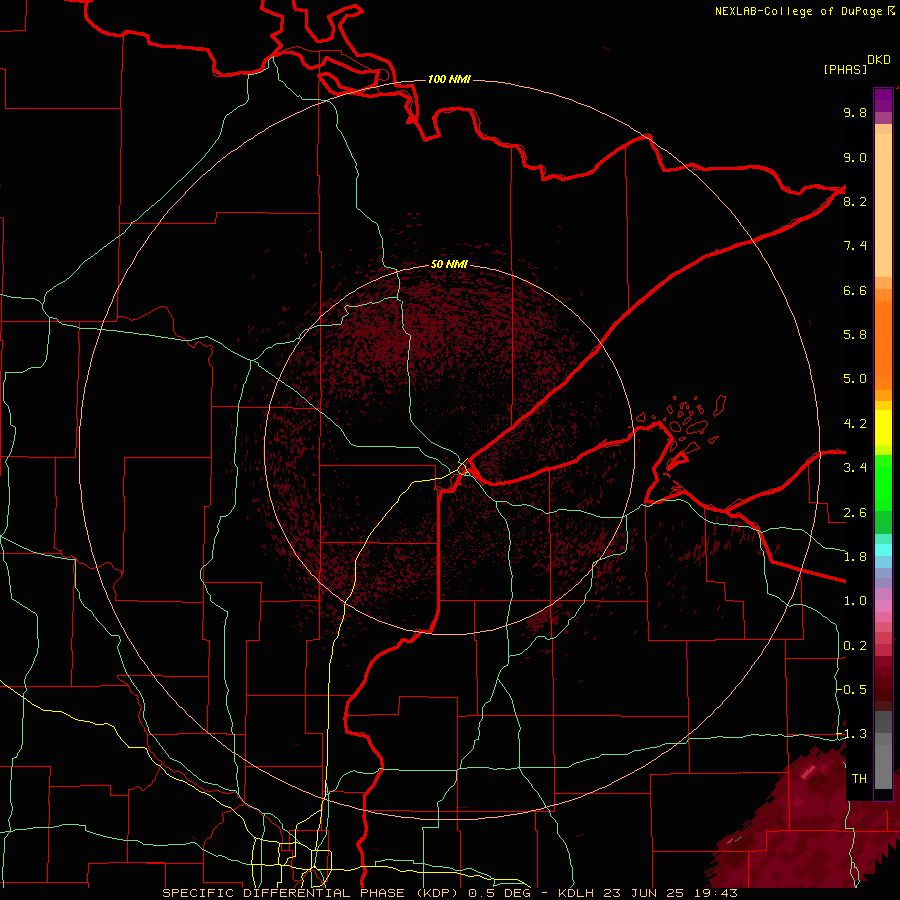This screenshot has width=900, height=900.
Task: Click the TH label at the scale bottom
Action: (x=859, y=778)
